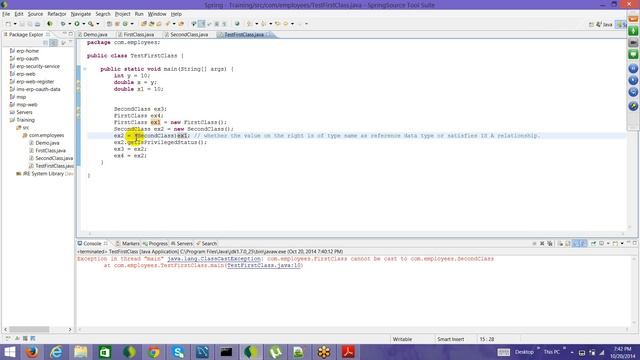Open the Project menu
The height and width of the screenshot is (360, 640).
click(x=122, y=14)
